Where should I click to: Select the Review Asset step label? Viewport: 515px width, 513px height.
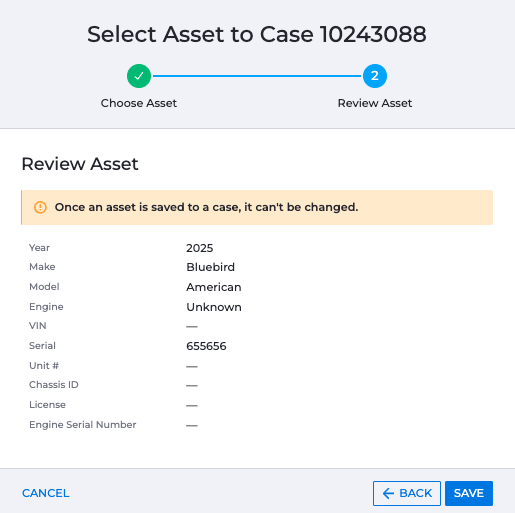[x=375, y=103]
